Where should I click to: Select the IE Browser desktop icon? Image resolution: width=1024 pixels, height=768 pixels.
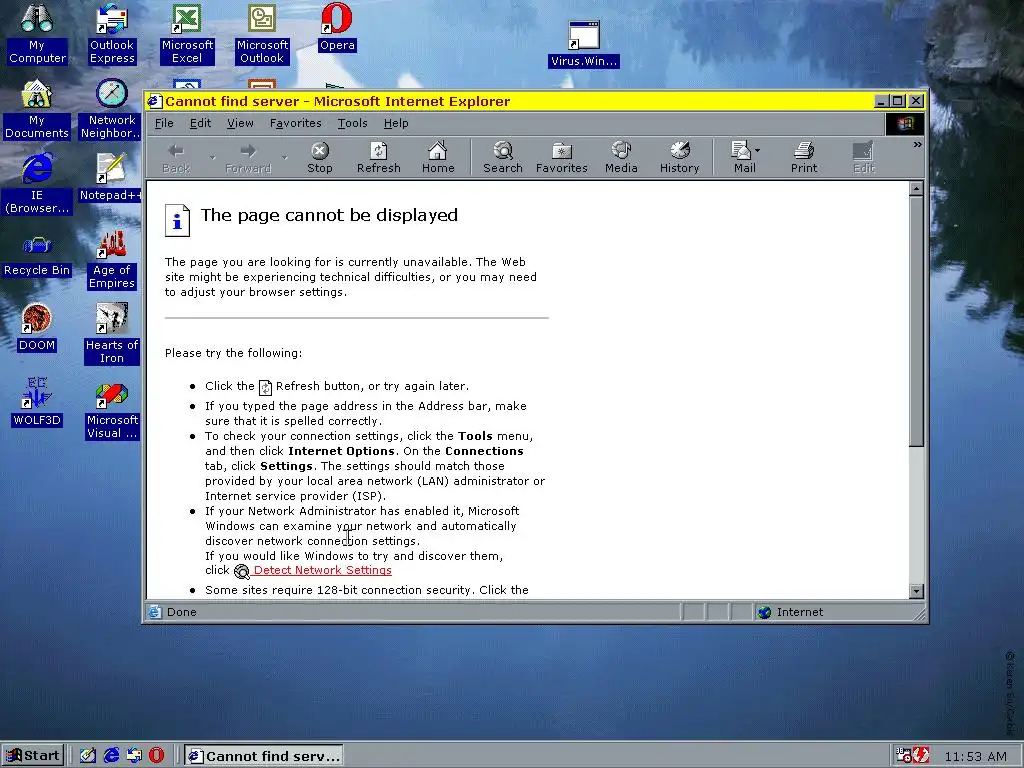(x=37, y=184)
